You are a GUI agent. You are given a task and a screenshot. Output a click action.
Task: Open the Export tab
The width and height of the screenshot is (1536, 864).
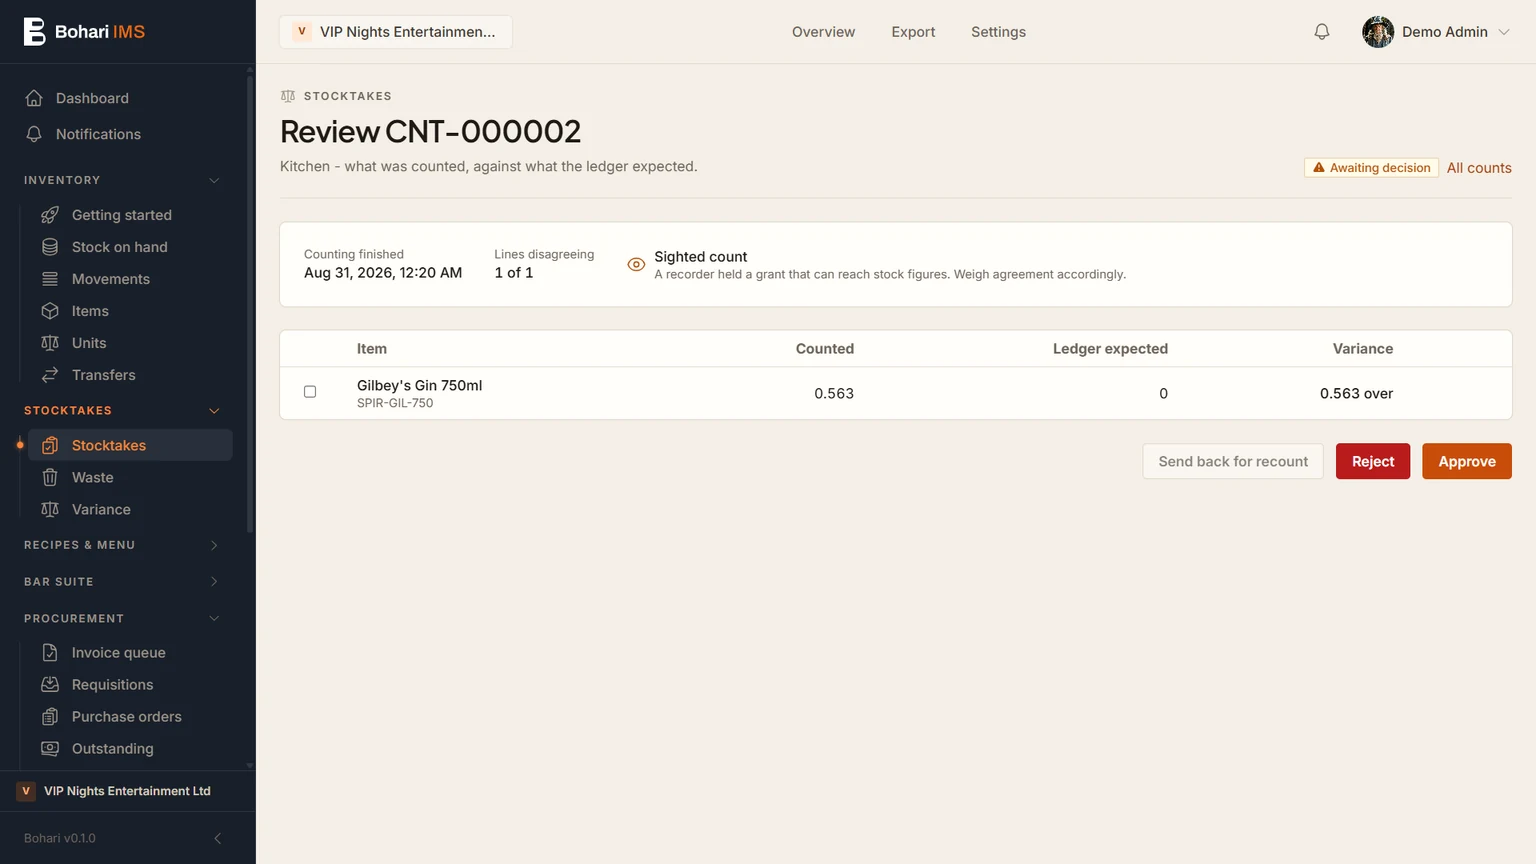pos(913,32)
